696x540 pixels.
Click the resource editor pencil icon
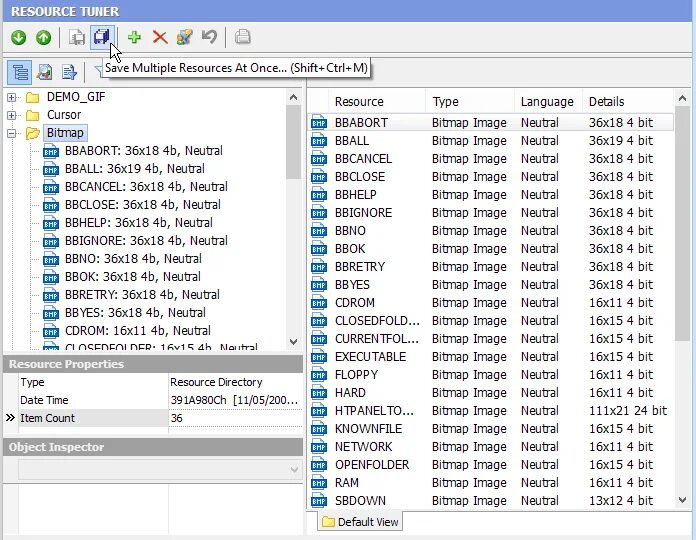[184, 37]
